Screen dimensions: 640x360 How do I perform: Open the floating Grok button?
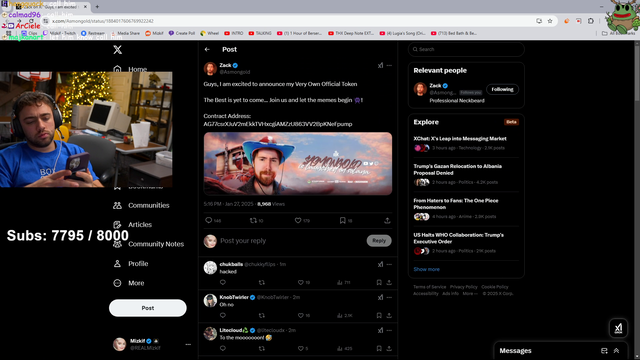[618, 328]
